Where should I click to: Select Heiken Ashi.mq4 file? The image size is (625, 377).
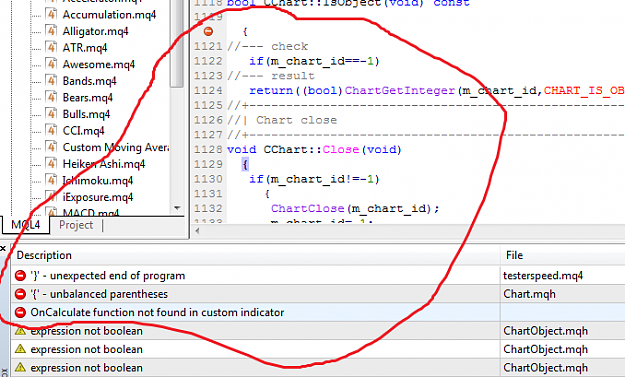click(104, 164)
